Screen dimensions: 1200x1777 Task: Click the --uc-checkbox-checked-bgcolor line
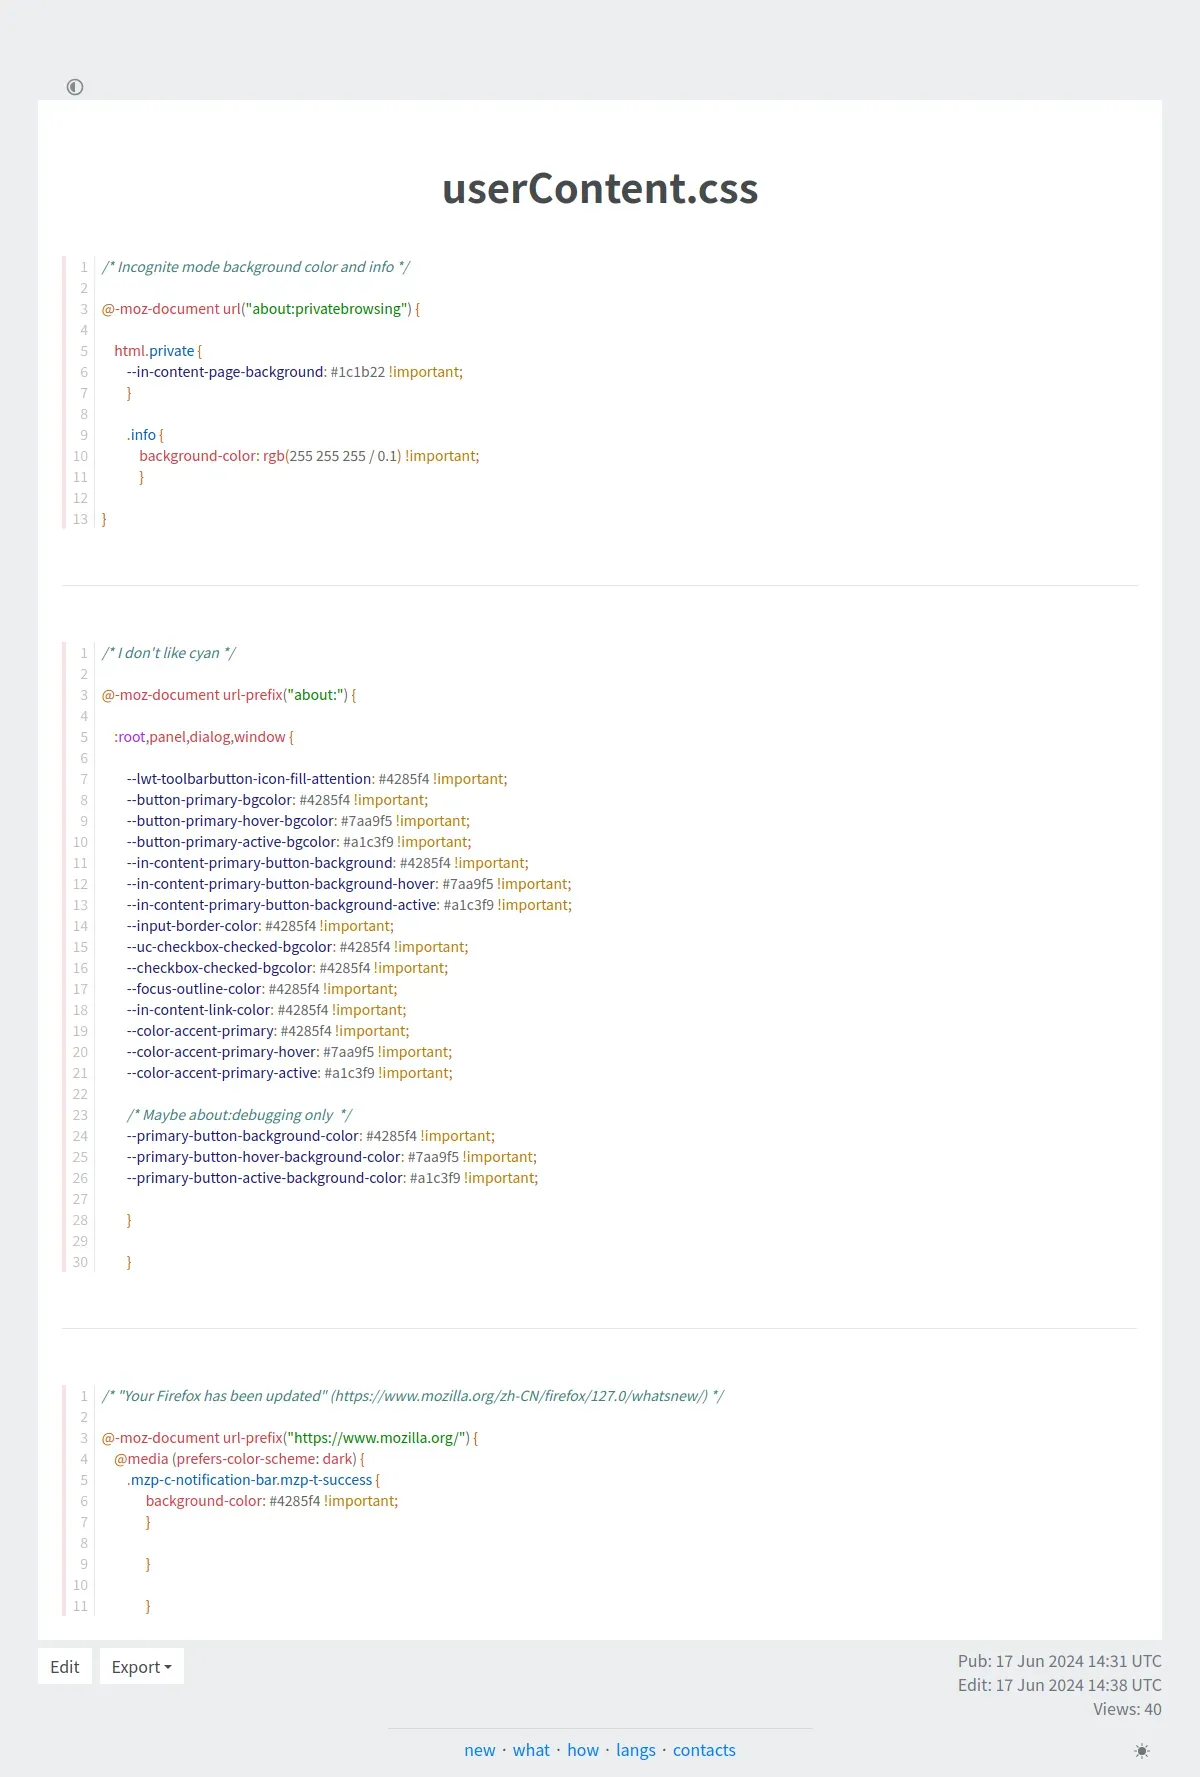297,947
